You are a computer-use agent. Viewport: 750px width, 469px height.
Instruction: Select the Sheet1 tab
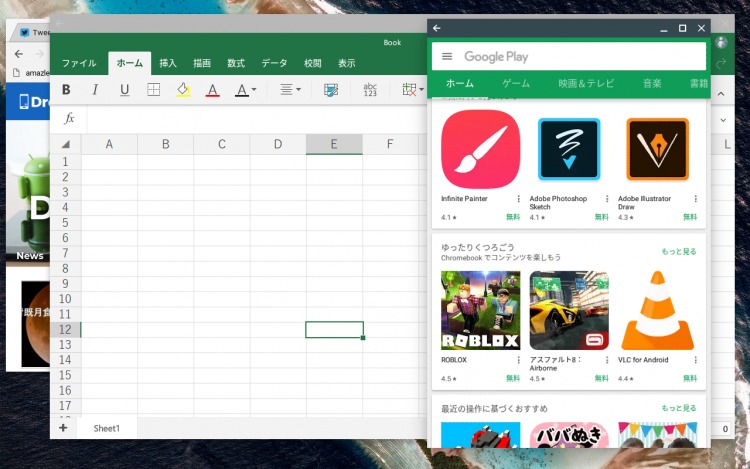107,428
